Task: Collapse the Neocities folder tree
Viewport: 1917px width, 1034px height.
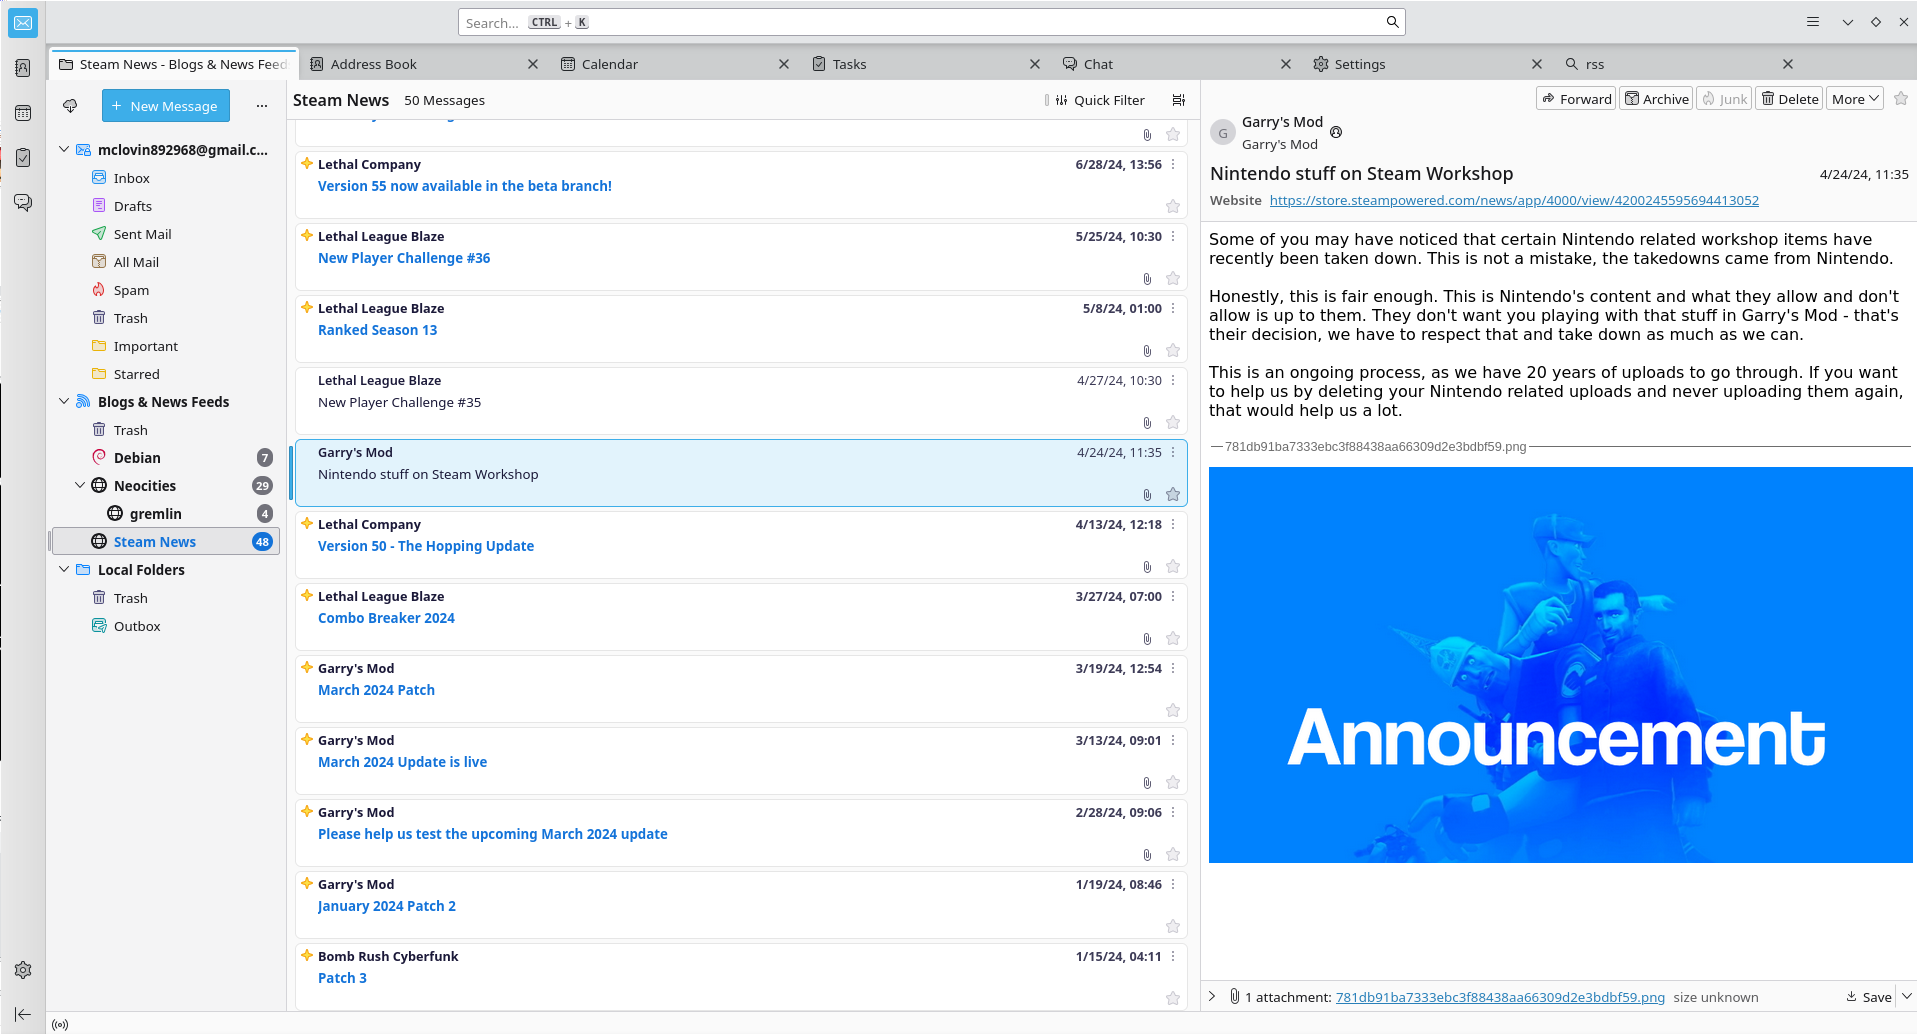Action: coord(80,486)
